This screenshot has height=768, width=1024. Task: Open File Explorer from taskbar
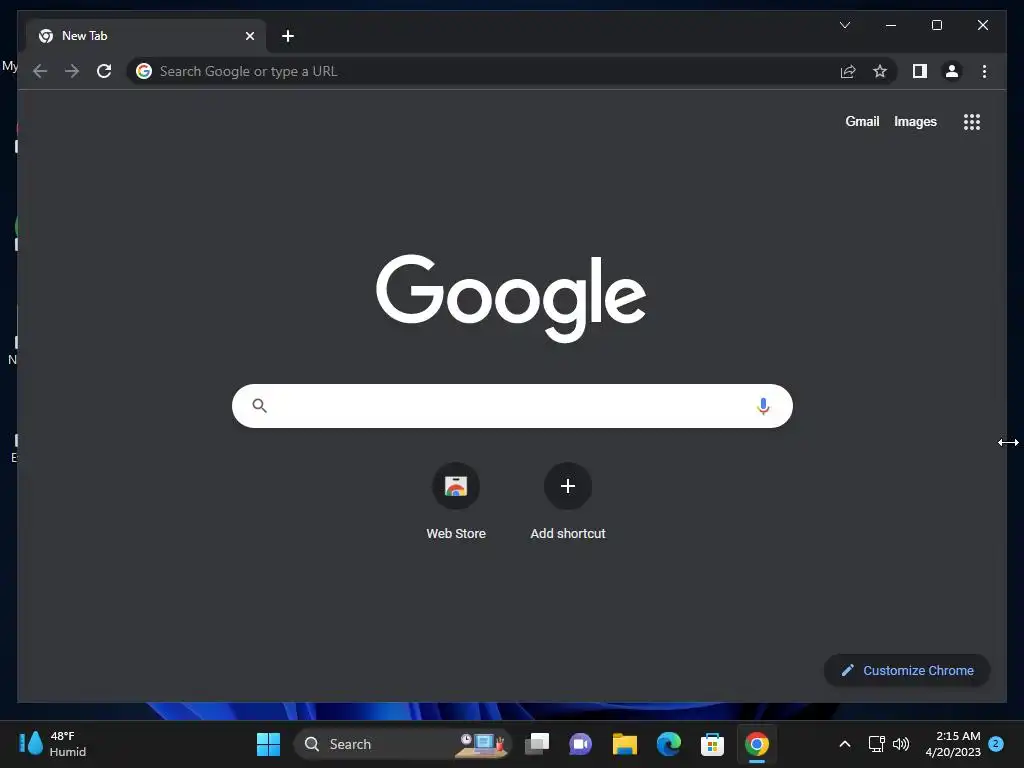point(624,744)
